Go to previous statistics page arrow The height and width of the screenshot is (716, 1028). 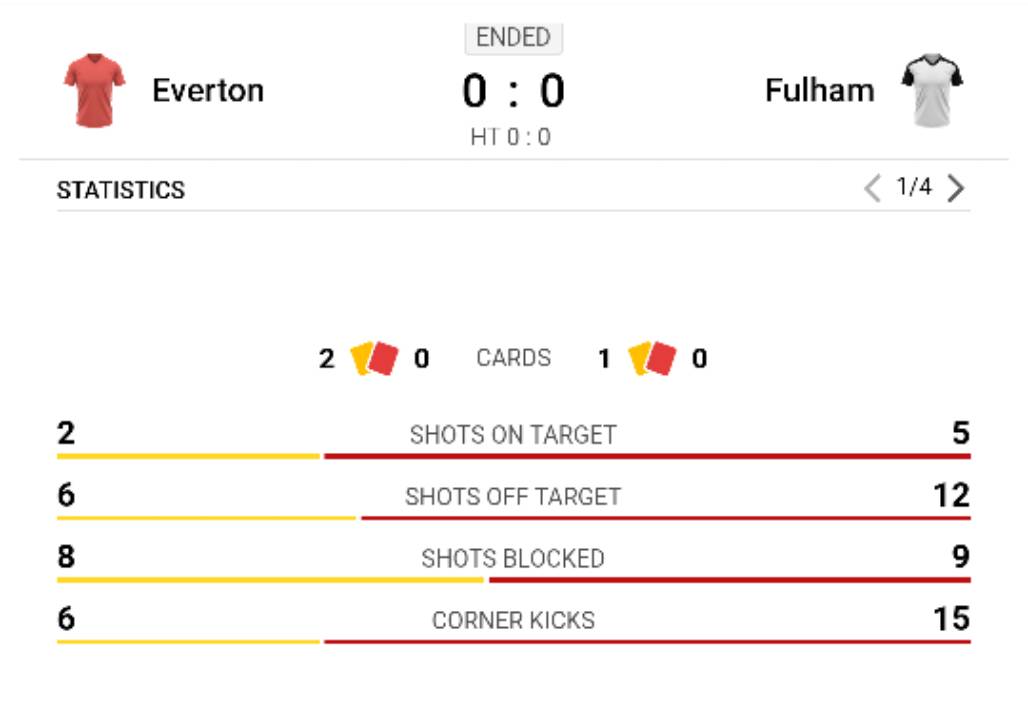pyautogui.click(x=873, y=188)
